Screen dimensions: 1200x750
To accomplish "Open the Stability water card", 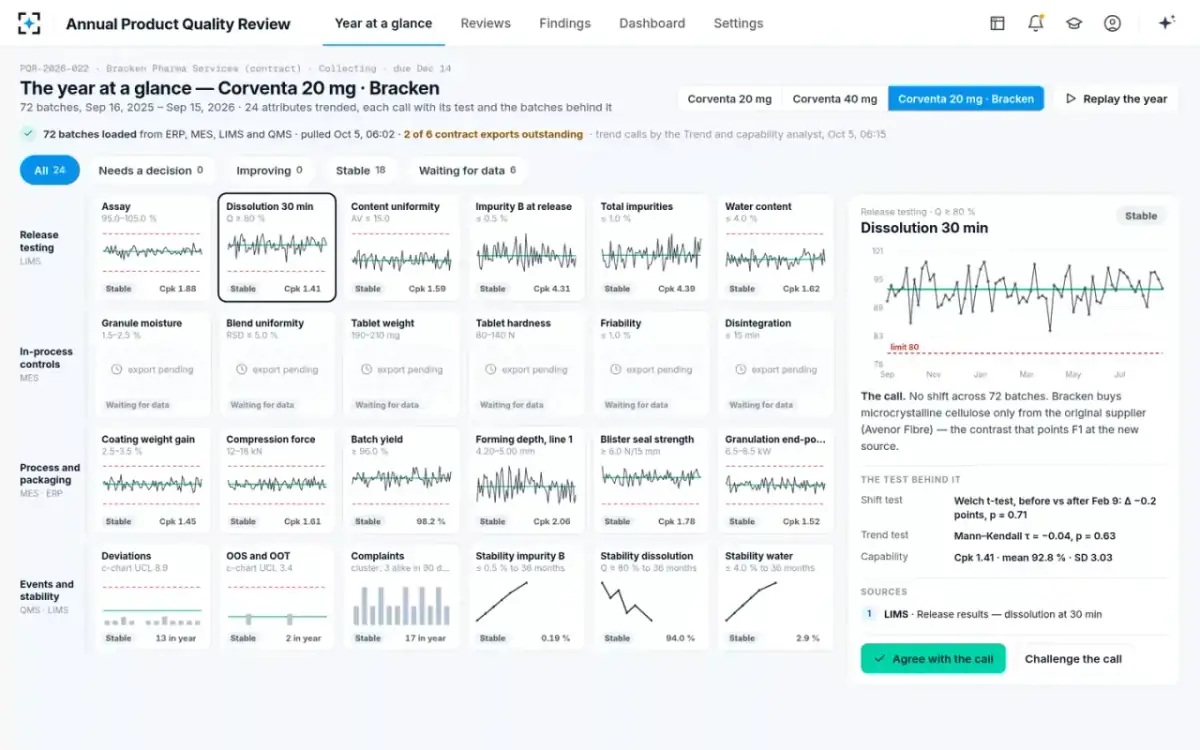I will pyautogui.click(x=775, y=597).
